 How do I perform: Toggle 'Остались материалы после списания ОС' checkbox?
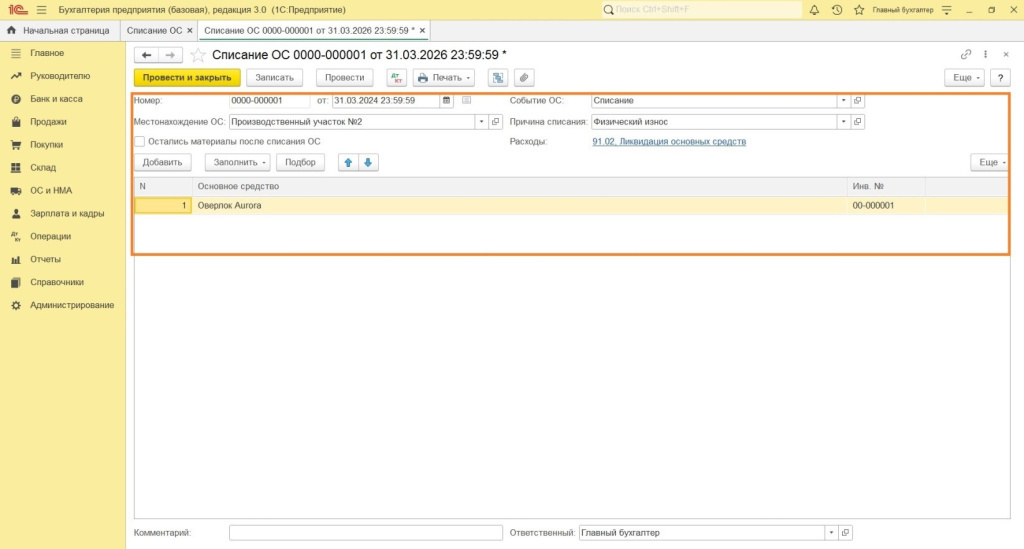[139, 142]
